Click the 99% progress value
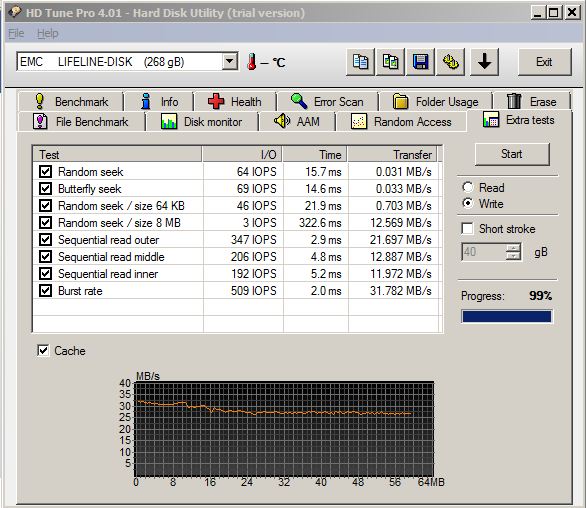The image size is (586, 508). [x=540, y=296]
